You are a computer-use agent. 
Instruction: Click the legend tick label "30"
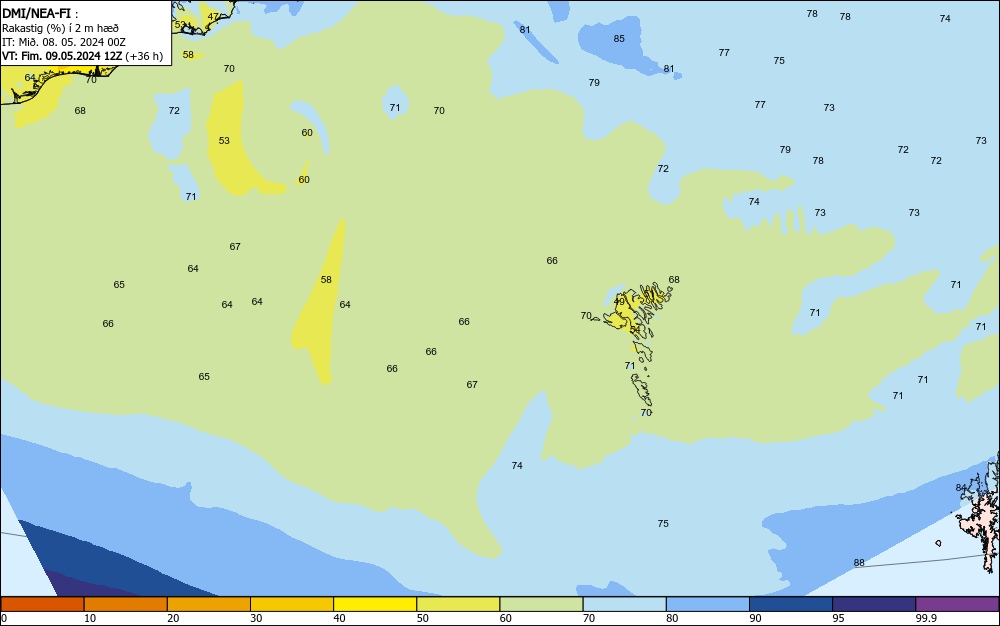tap(256, 618)
